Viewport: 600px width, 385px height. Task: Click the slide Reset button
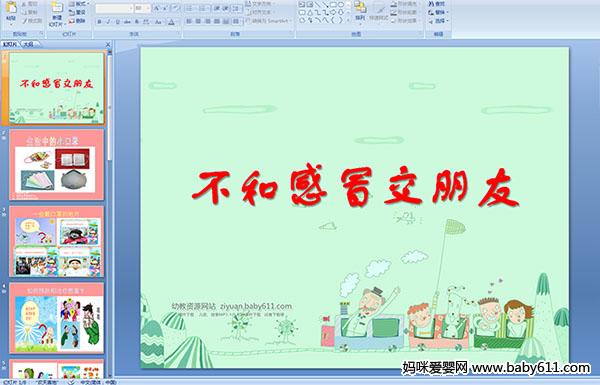[x=78, y=12]
